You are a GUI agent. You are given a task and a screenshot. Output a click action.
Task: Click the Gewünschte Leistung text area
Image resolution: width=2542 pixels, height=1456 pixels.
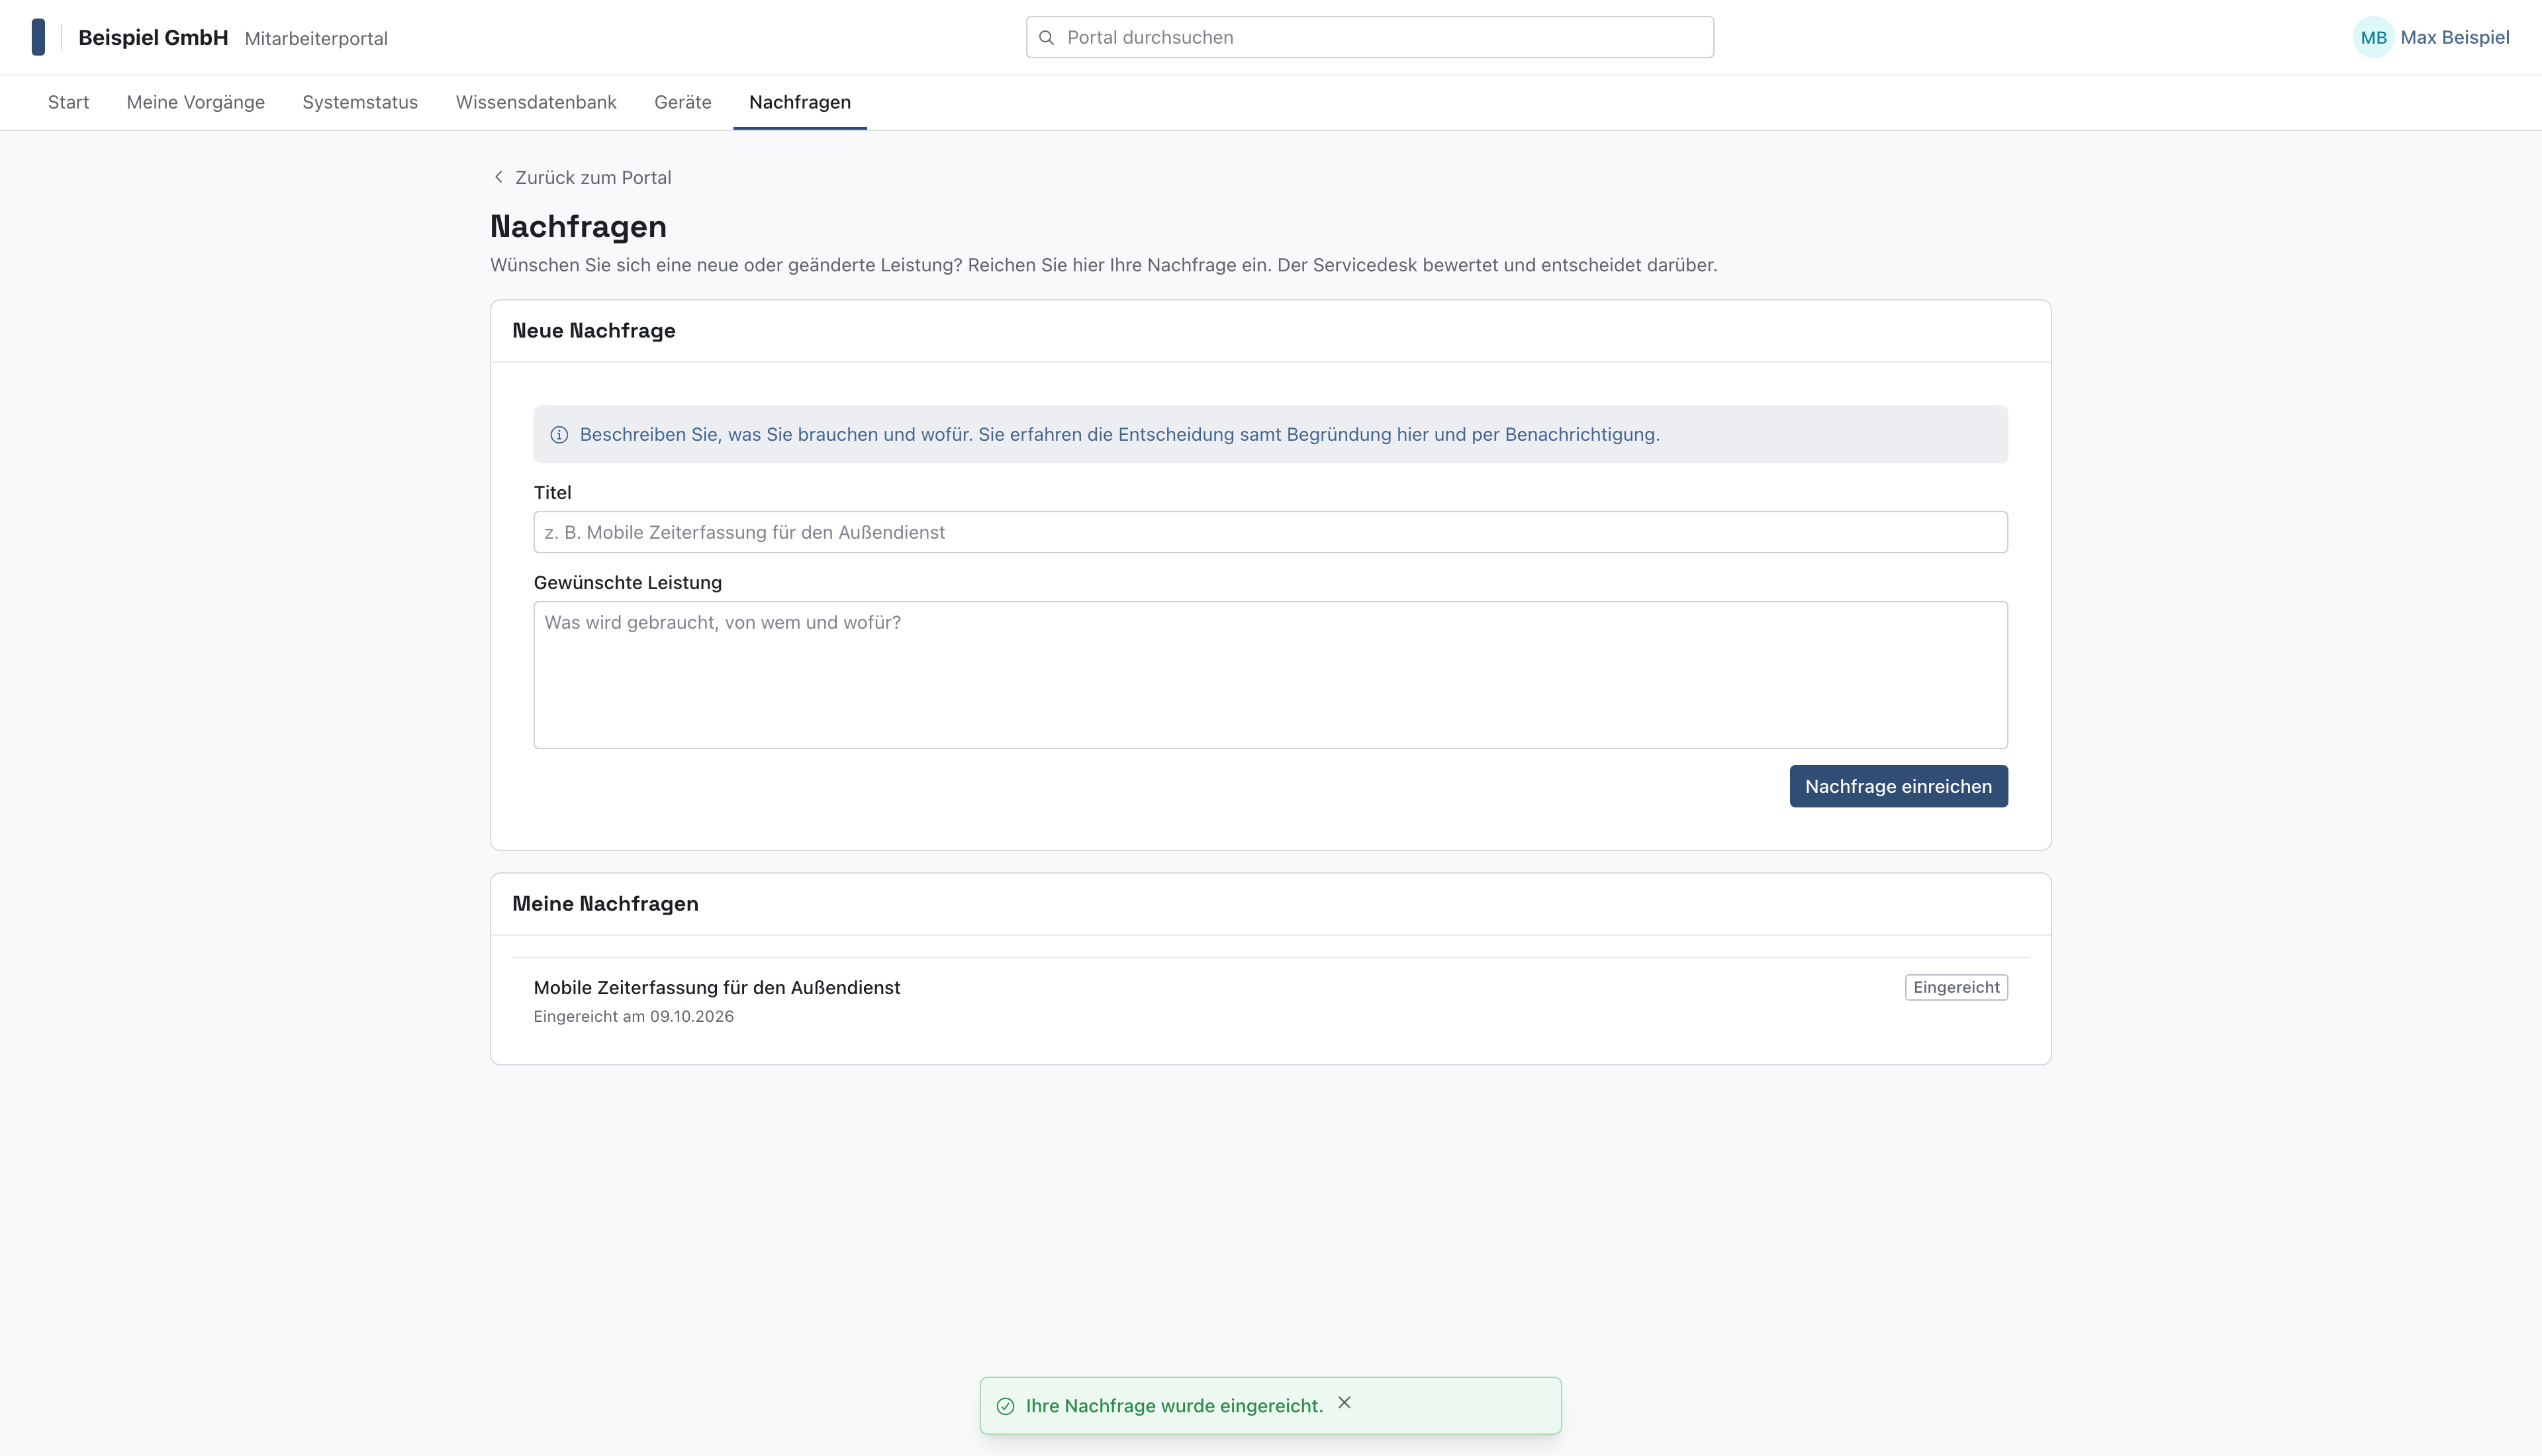point(1270,675)
